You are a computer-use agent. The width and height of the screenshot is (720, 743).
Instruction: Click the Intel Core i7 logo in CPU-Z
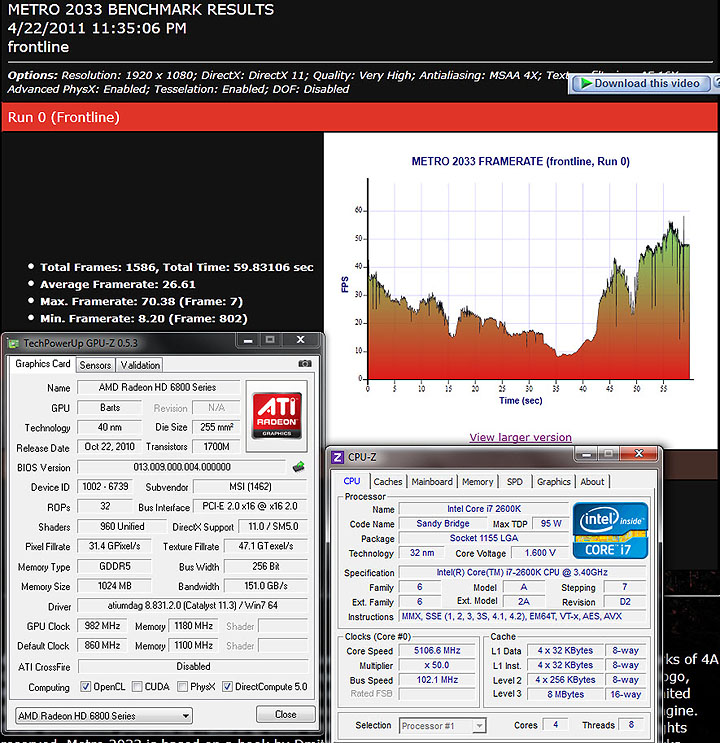(610, 531)
